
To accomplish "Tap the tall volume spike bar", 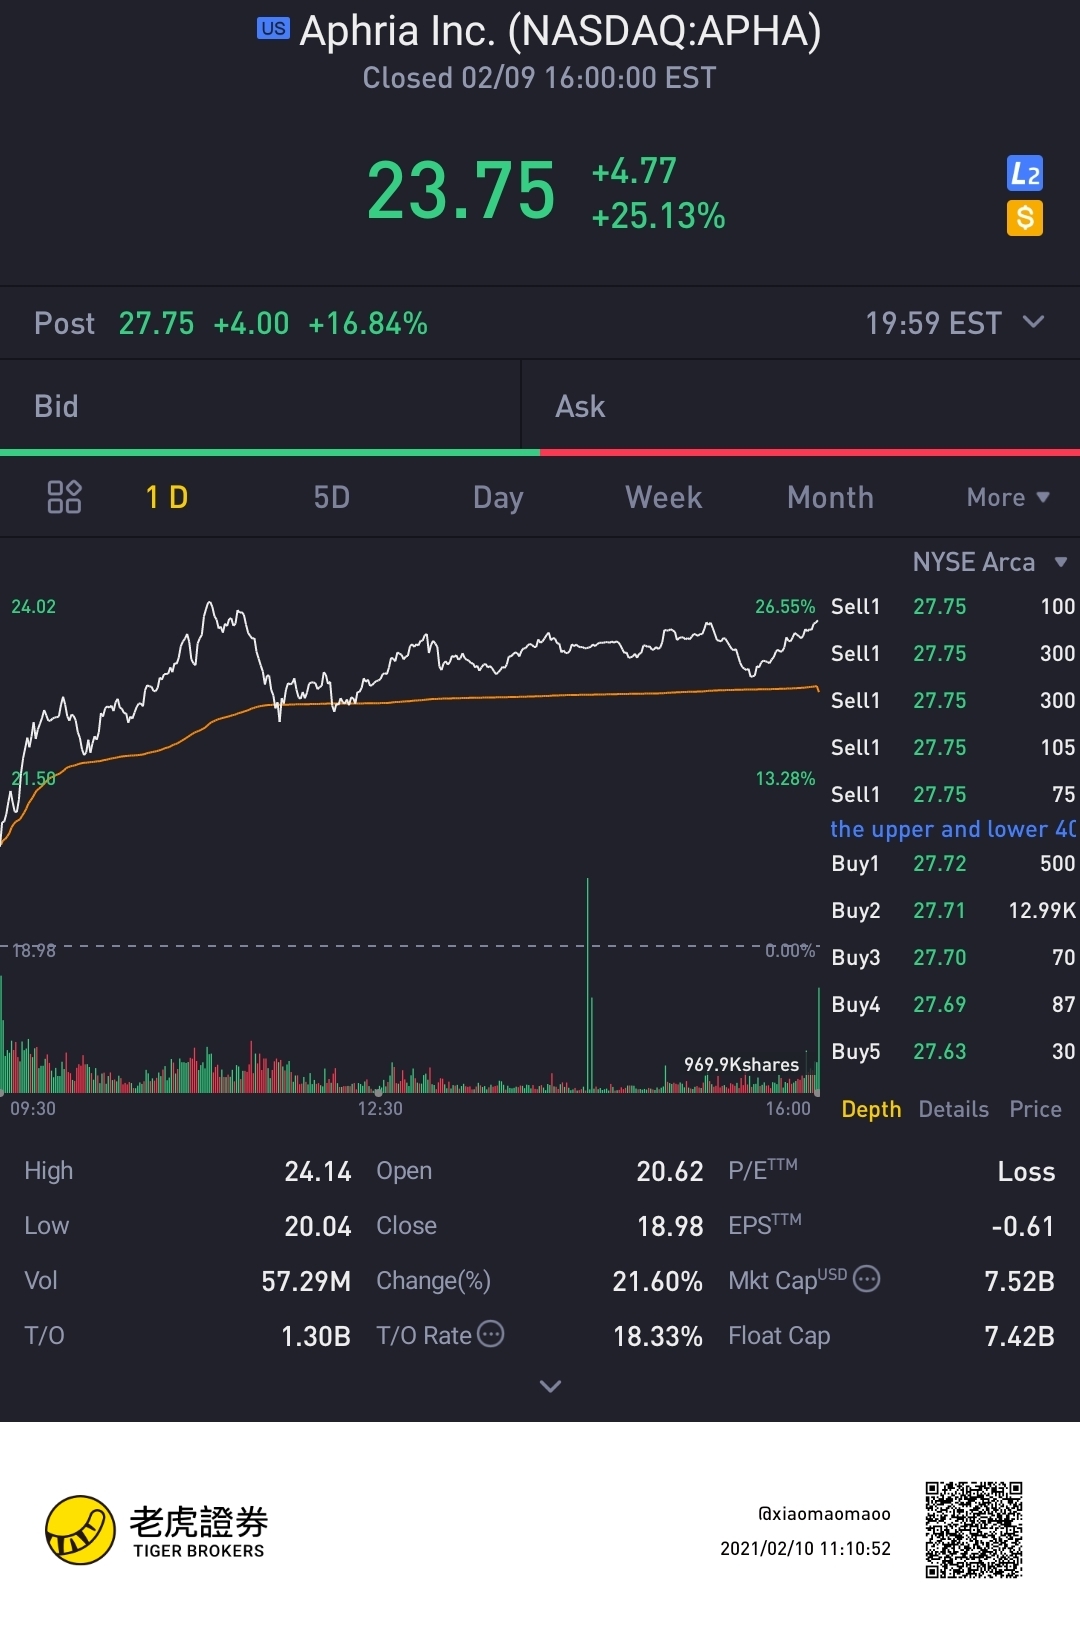I will tap(588, 985).
